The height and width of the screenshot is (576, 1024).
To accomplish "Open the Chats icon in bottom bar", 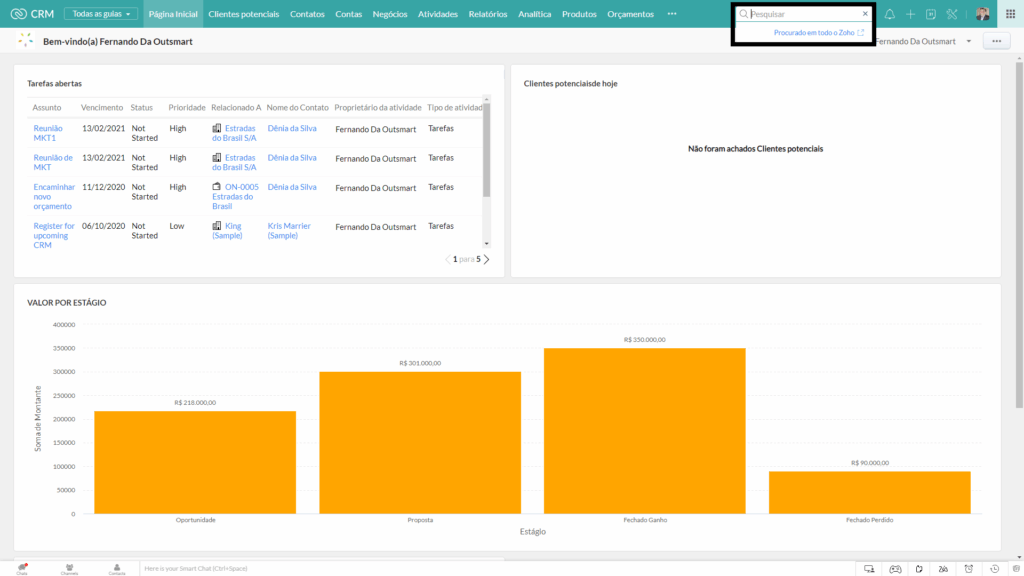I will click(22, 569).
